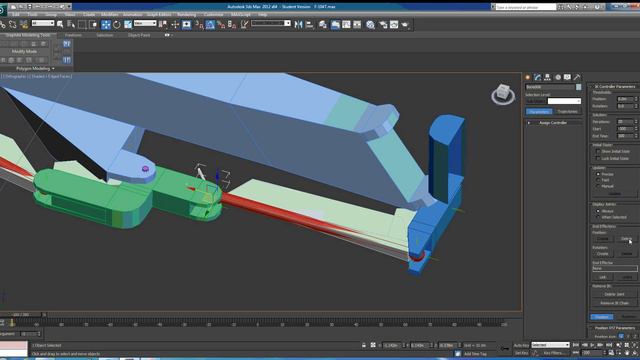Click the Rectangular Selection Region icon
Screen dimensions: 640x360
[x=82, y=24]
